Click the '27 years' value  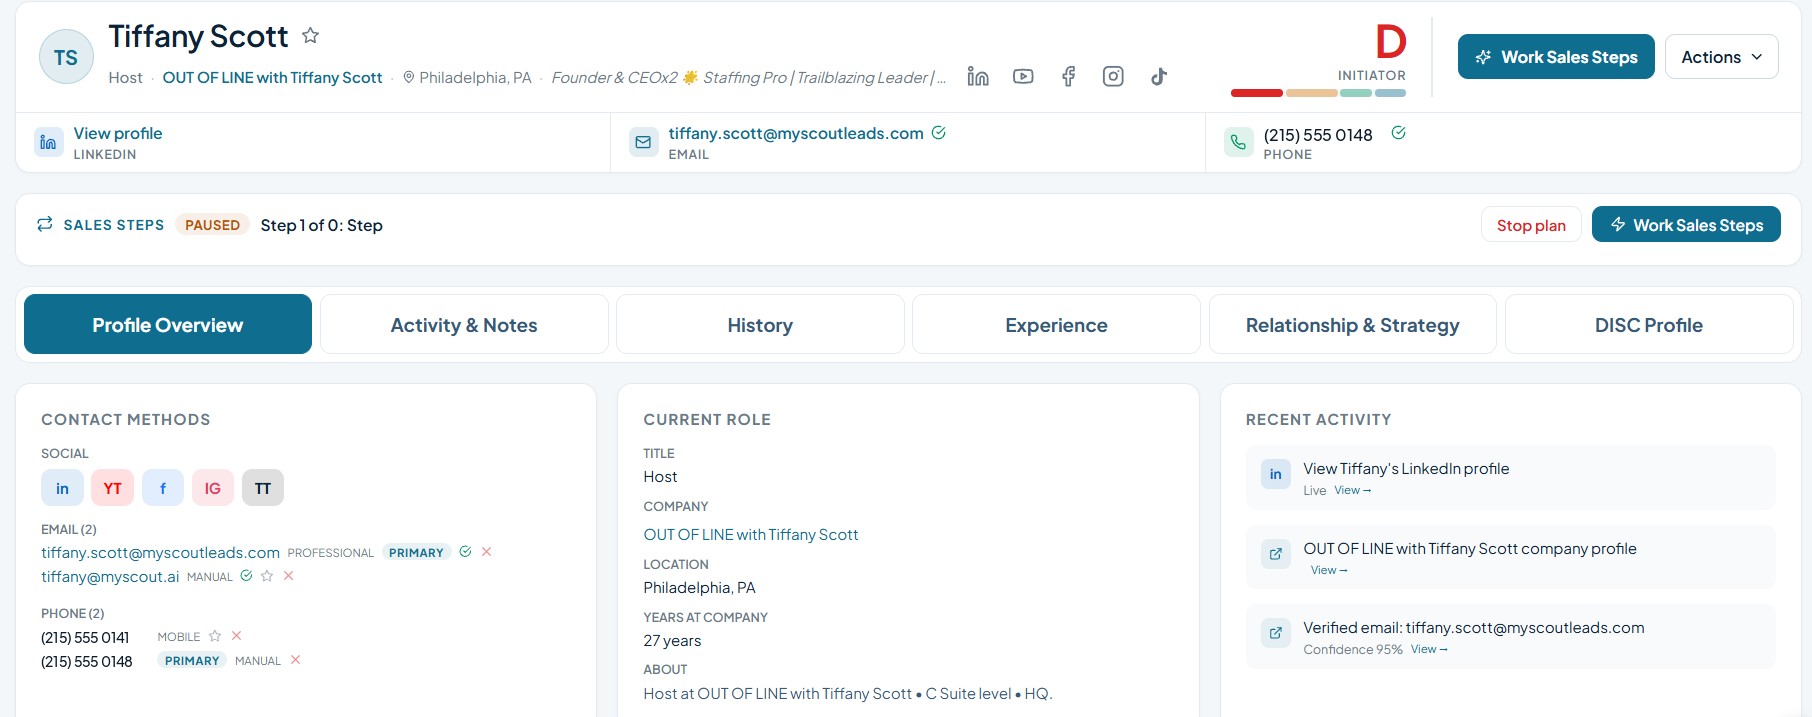click(672, 641)
